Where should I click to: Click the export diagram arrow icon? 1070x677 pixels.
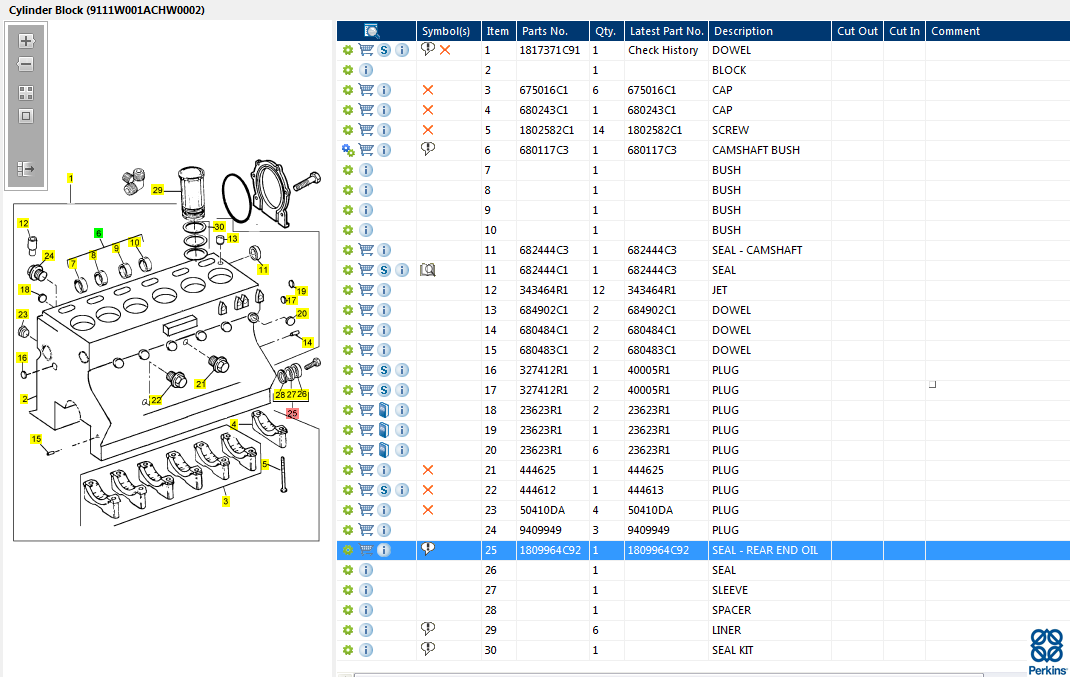click(x=26, y=169)
